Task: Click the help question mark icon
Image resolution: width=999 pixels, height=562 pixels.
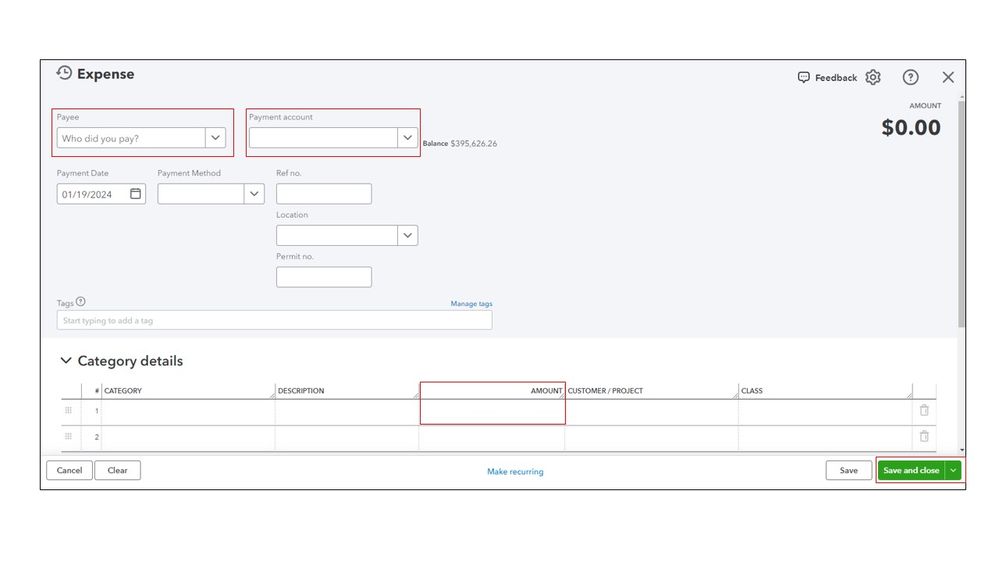Action: pyautogui.click(x=910, y=77)
